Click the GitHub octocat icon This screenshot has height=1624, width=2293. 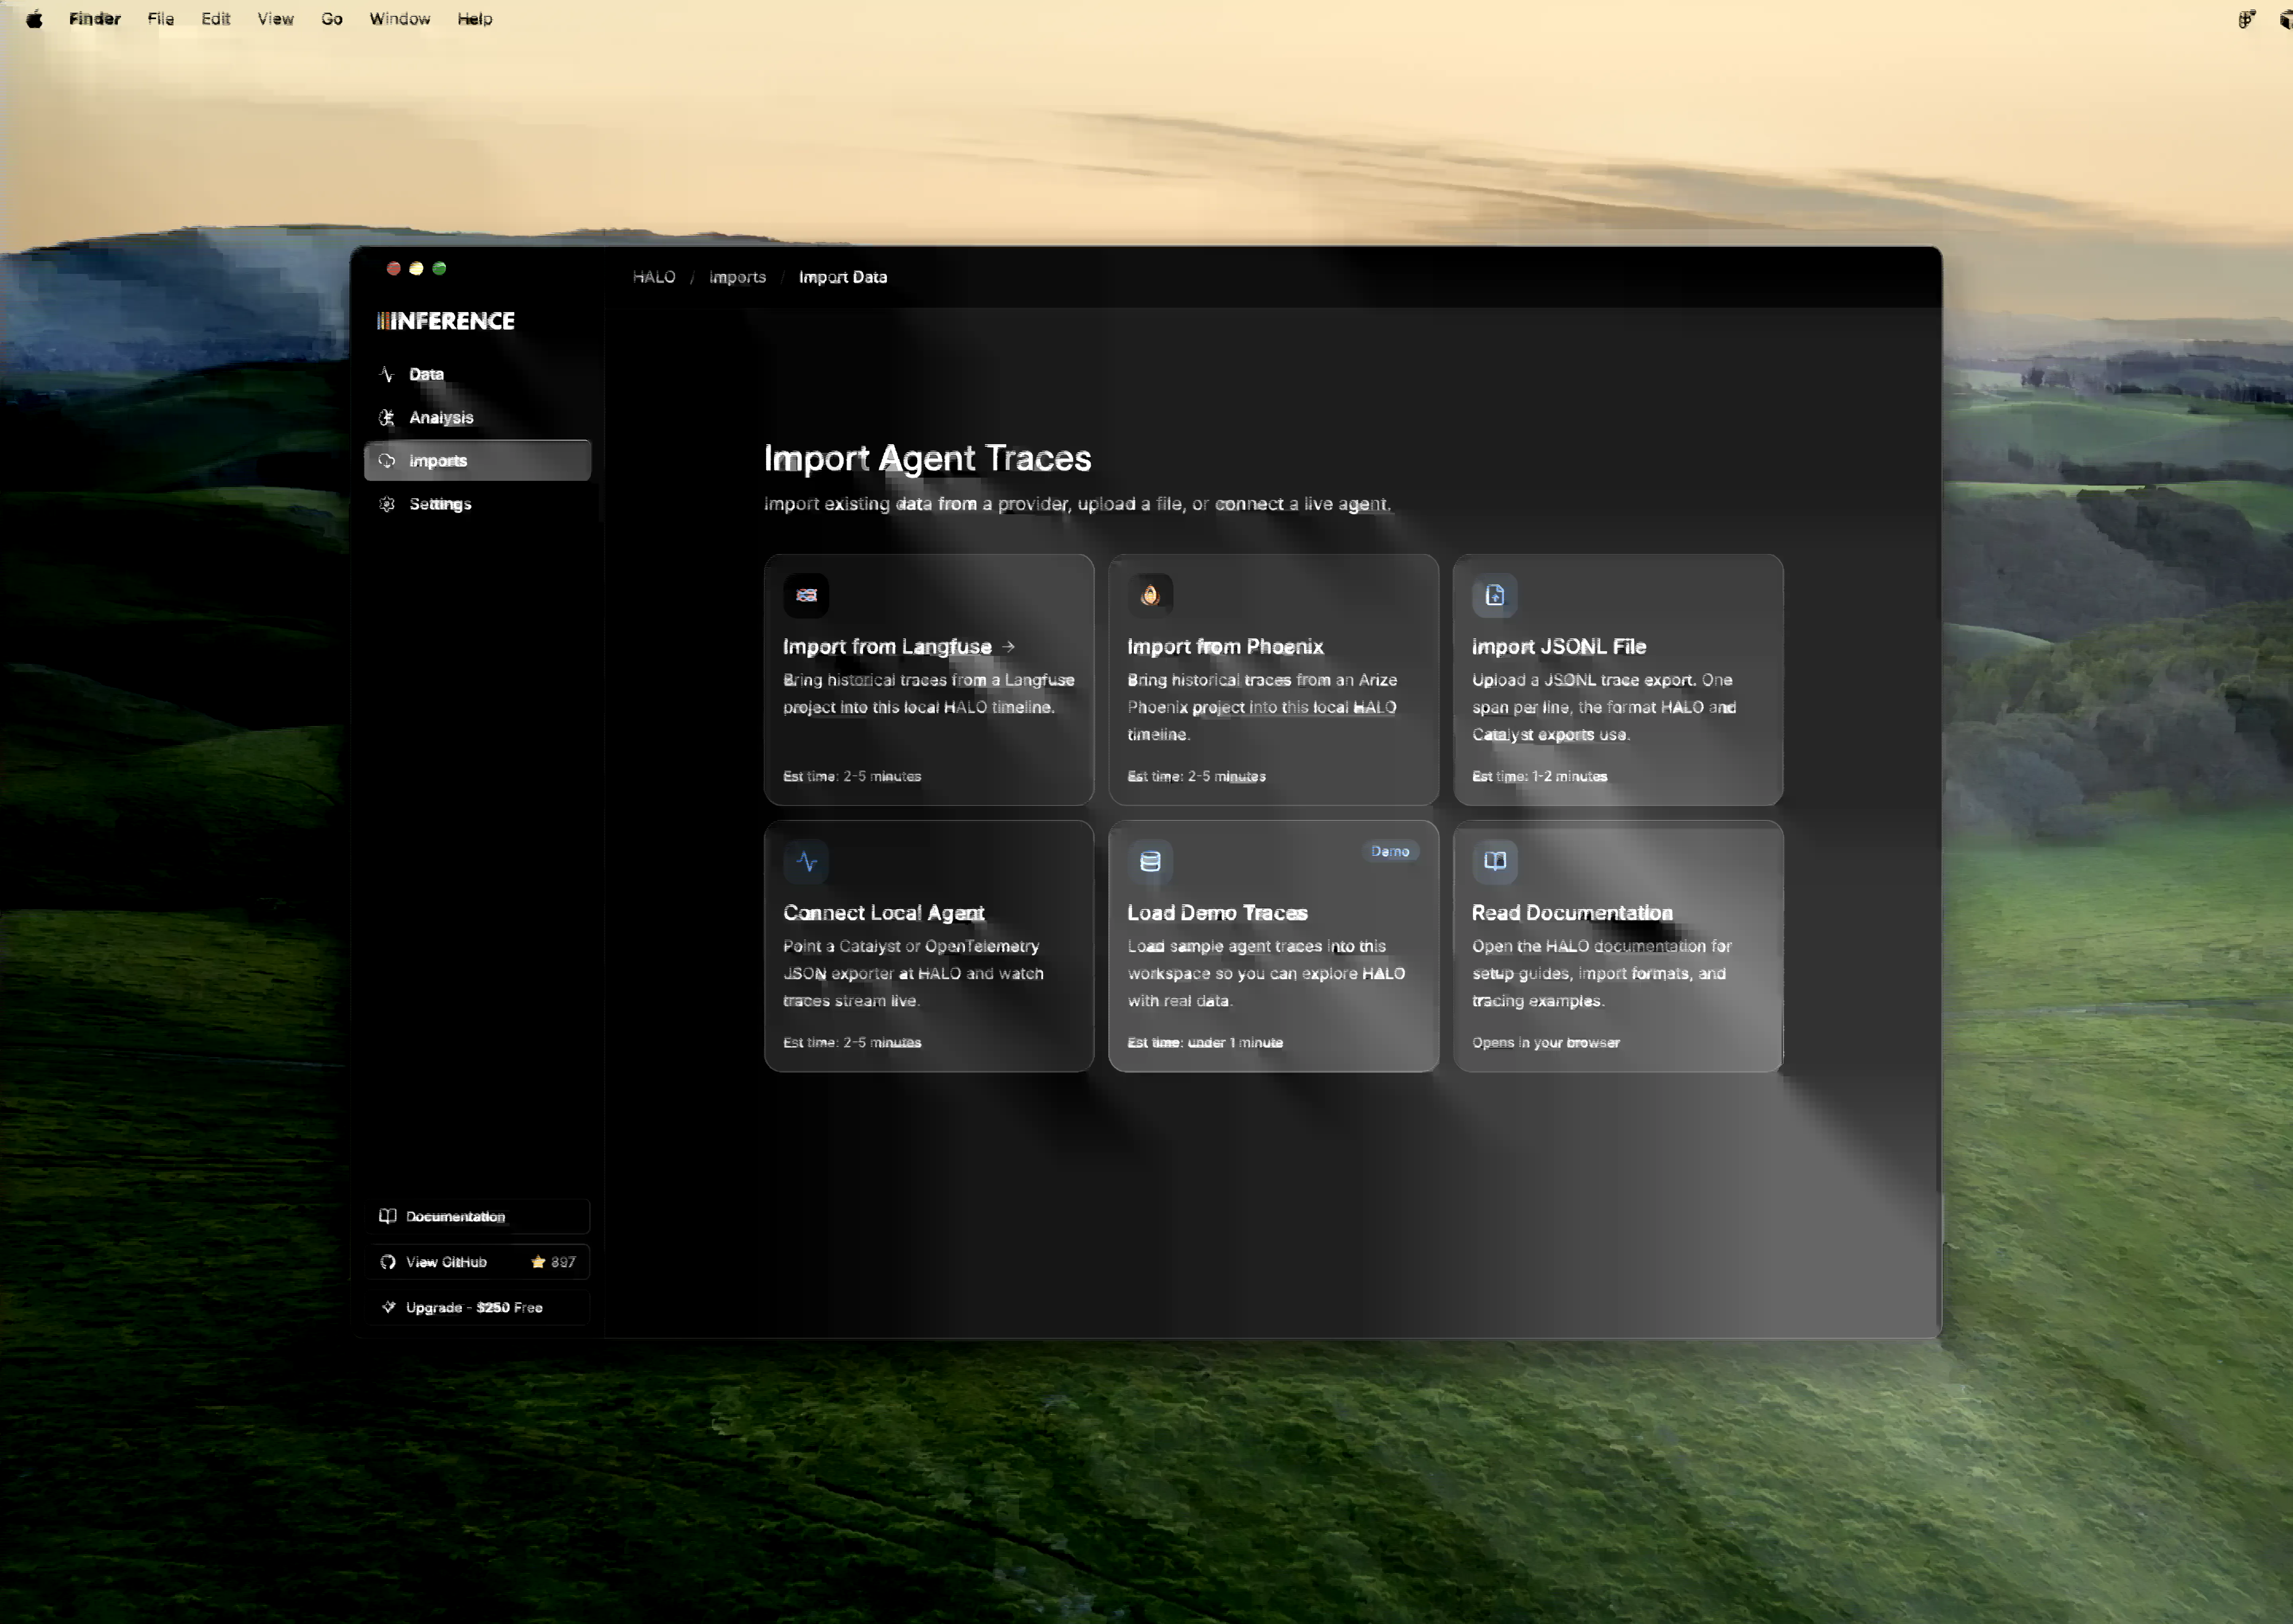click(388, 1262)
